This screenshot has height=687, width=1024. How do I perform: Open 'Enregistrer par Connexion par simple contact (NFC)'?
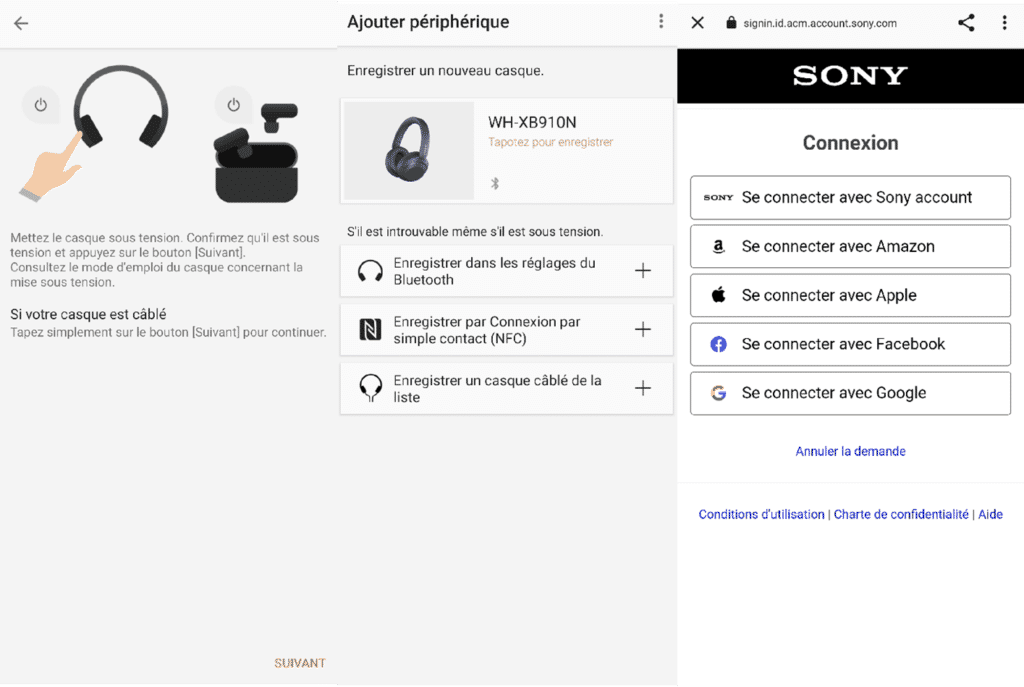507,330
